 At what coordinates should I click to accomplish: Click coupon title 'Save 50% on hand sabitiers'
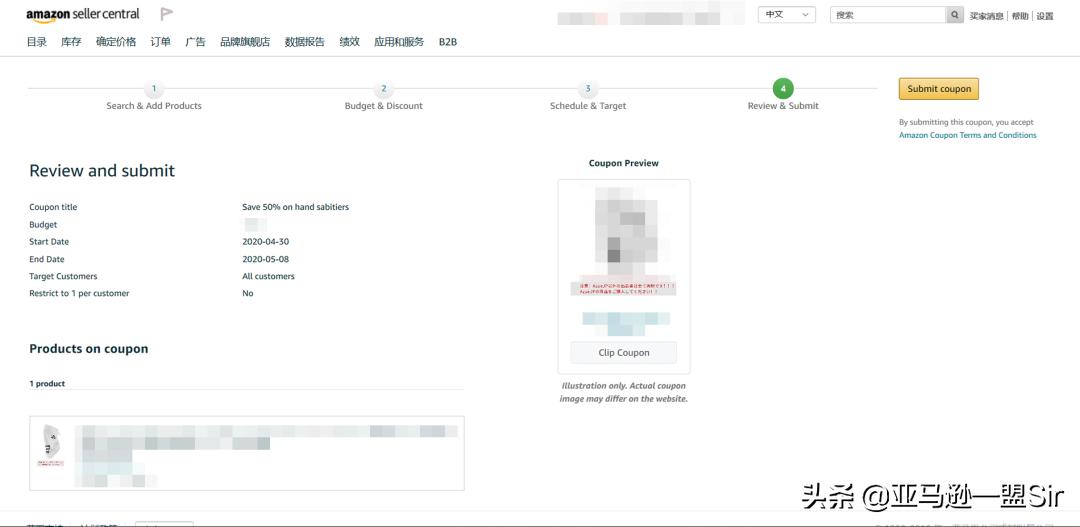pyautogui.click(x=295, y=207)
